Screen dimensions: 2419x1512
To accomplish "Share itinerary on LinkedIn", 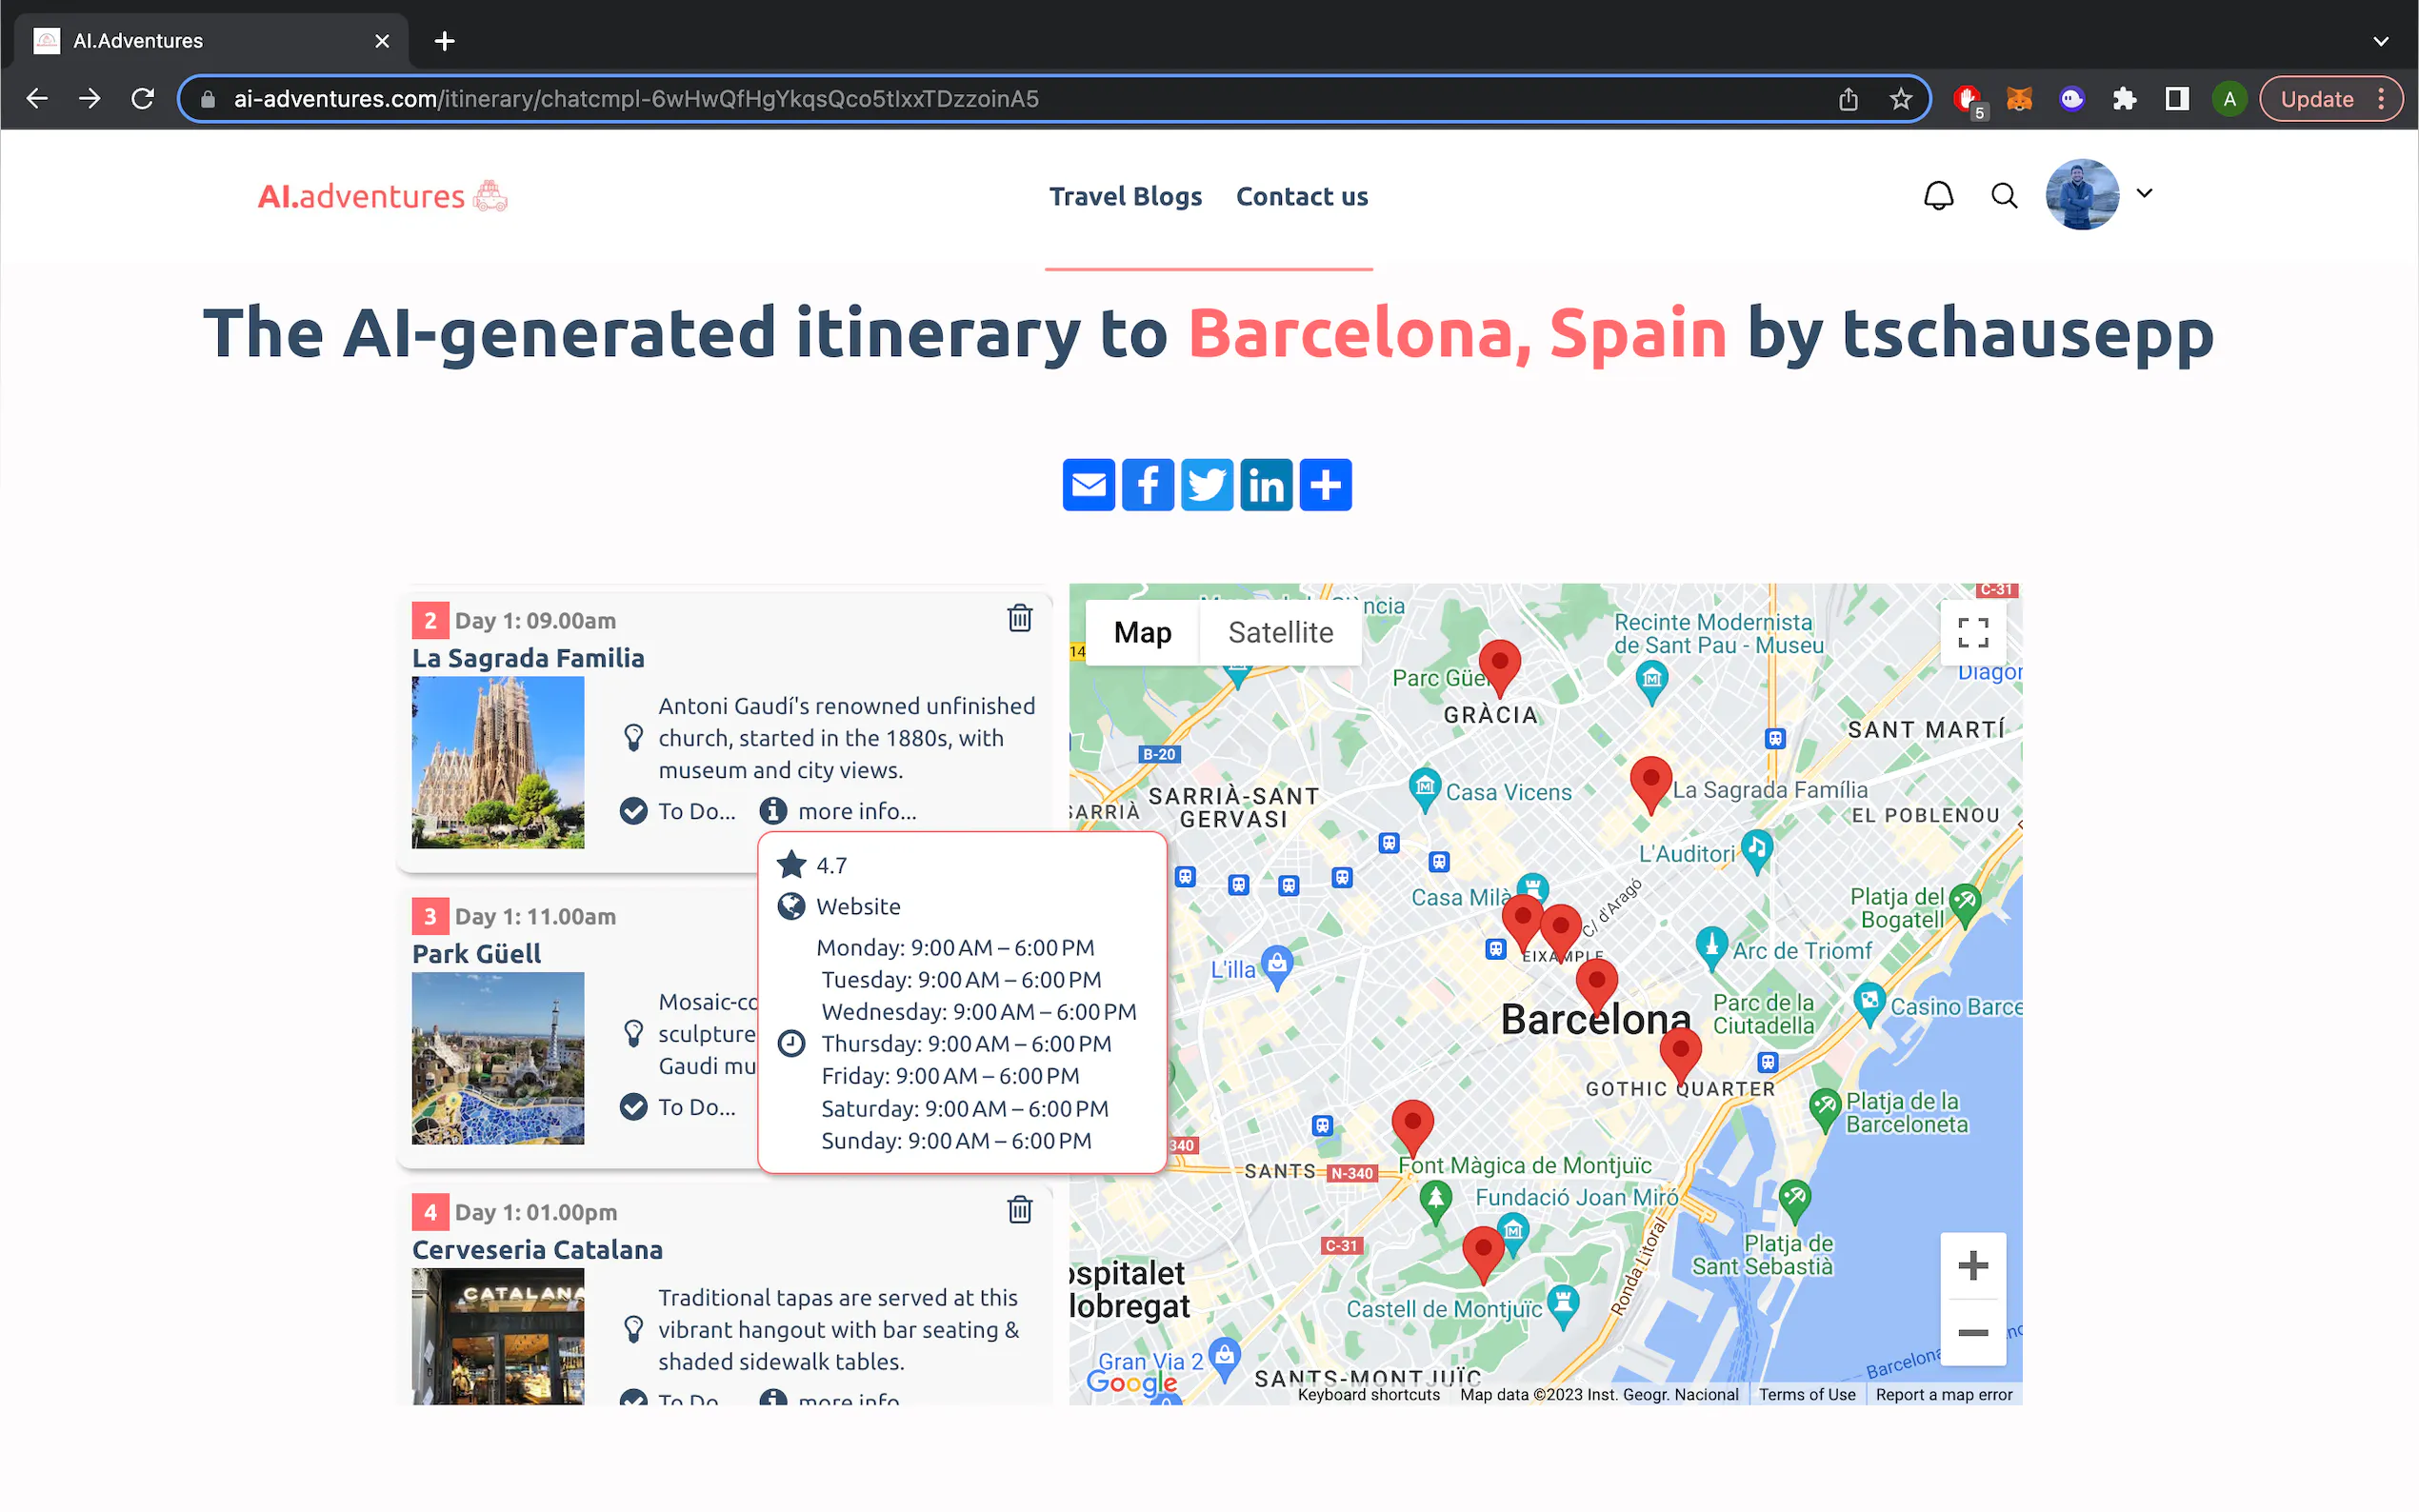I will 1266,485.
